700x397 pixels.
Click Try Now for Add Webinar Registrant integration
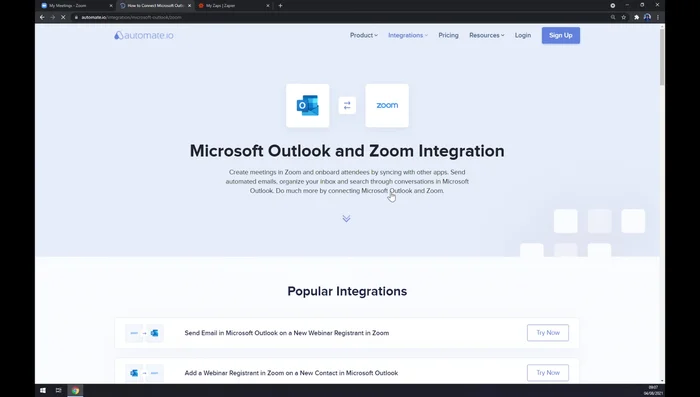548,372
